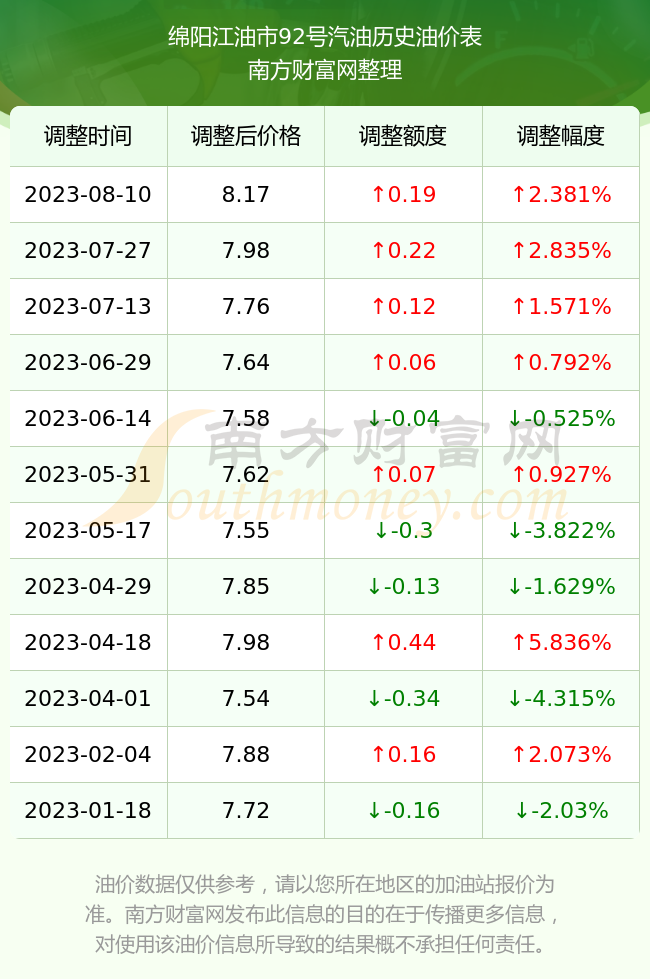Click the ↑2.835% percentage cell
Viewport: 650px width, 980px height.
coord(561,251)
